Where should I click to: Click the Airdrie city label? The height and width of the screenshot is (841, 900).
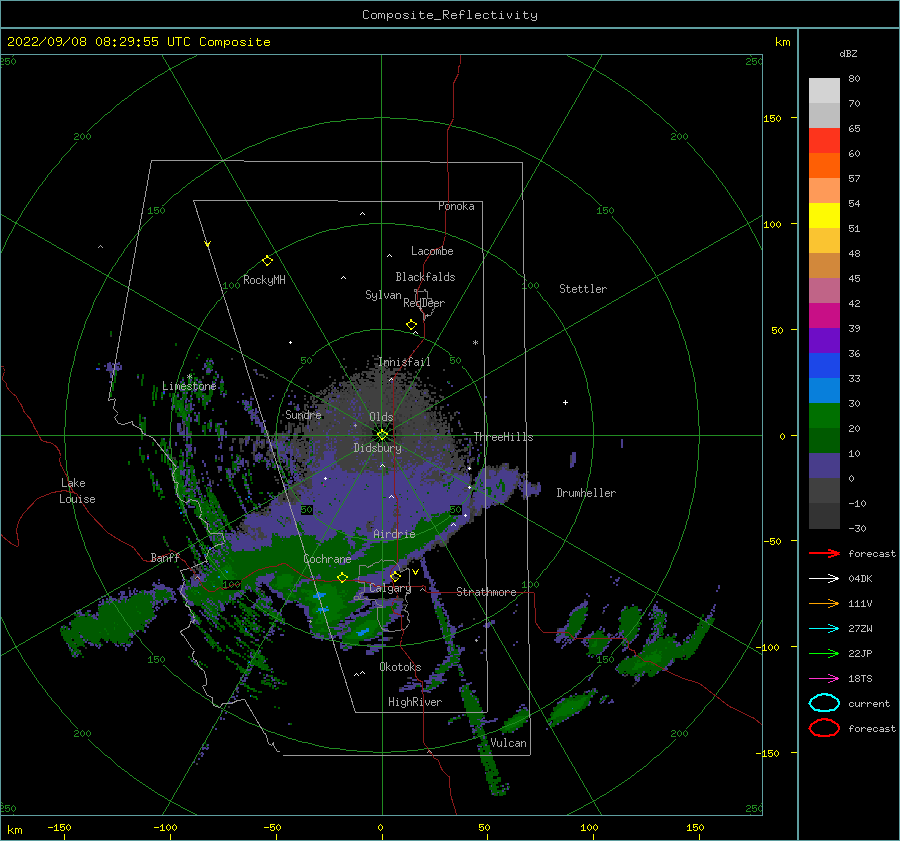pyautogui.click(x=394, y=534)
